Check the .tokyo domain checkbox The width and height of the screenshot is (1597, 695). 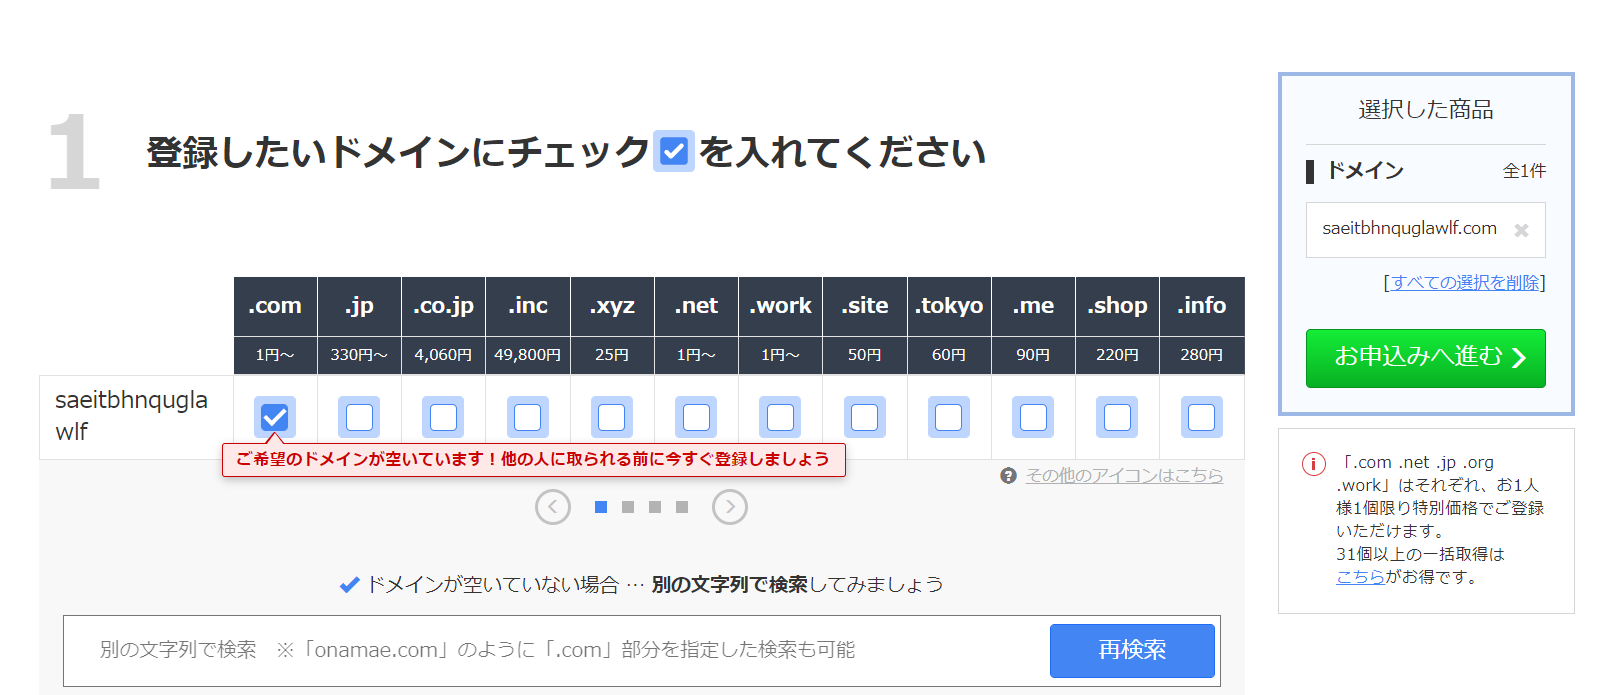click(949, 417)
